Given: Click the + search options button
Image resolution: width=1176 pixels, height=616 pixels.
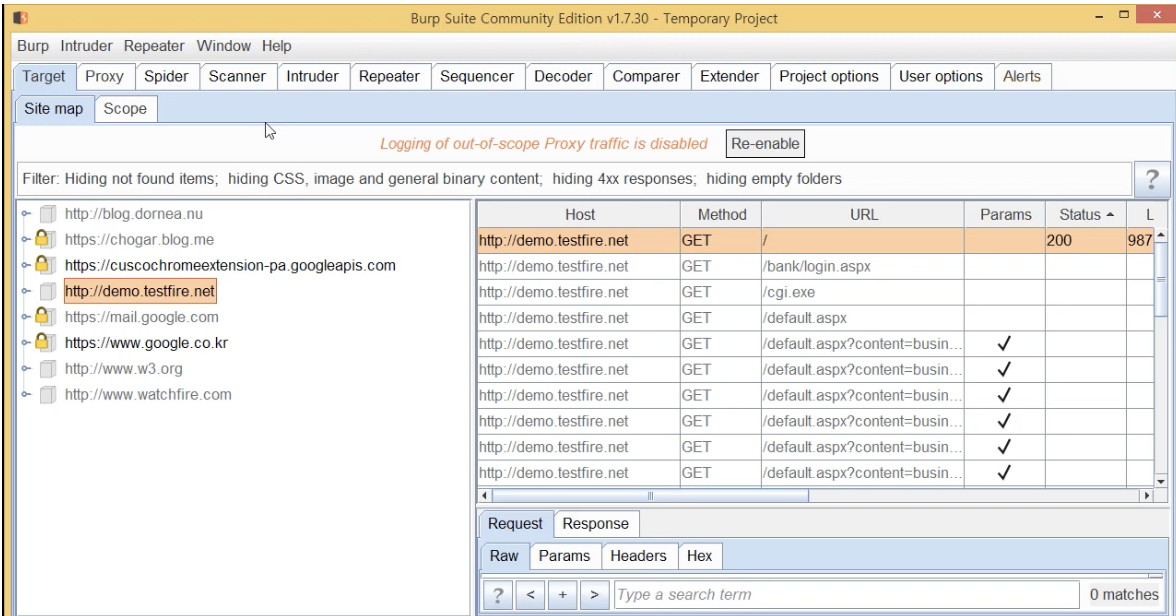Looking at the screenshot, I should tap(562, 595).
